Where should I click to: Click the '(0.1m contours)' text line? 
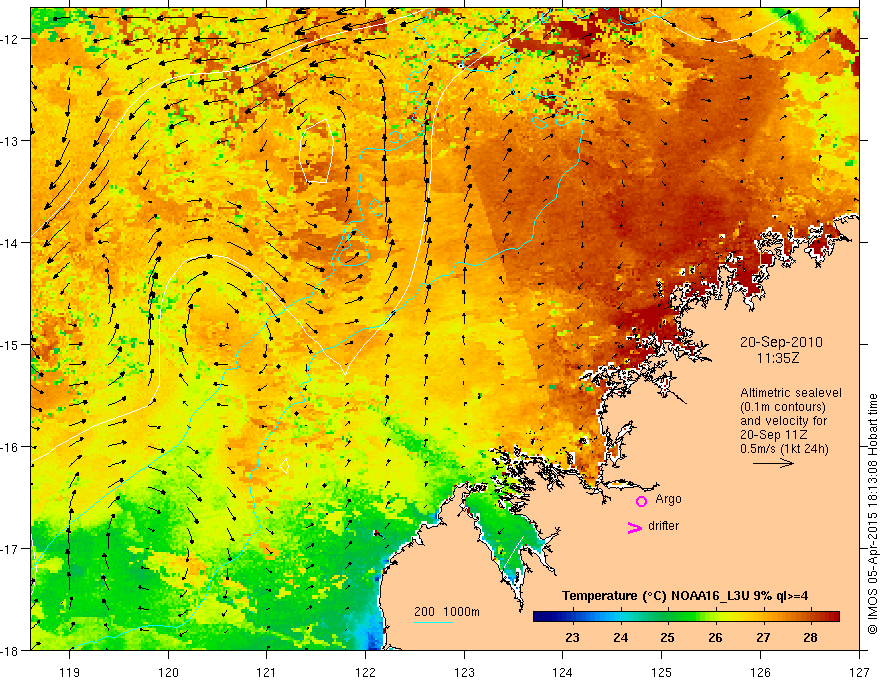(x=783, y=407)
